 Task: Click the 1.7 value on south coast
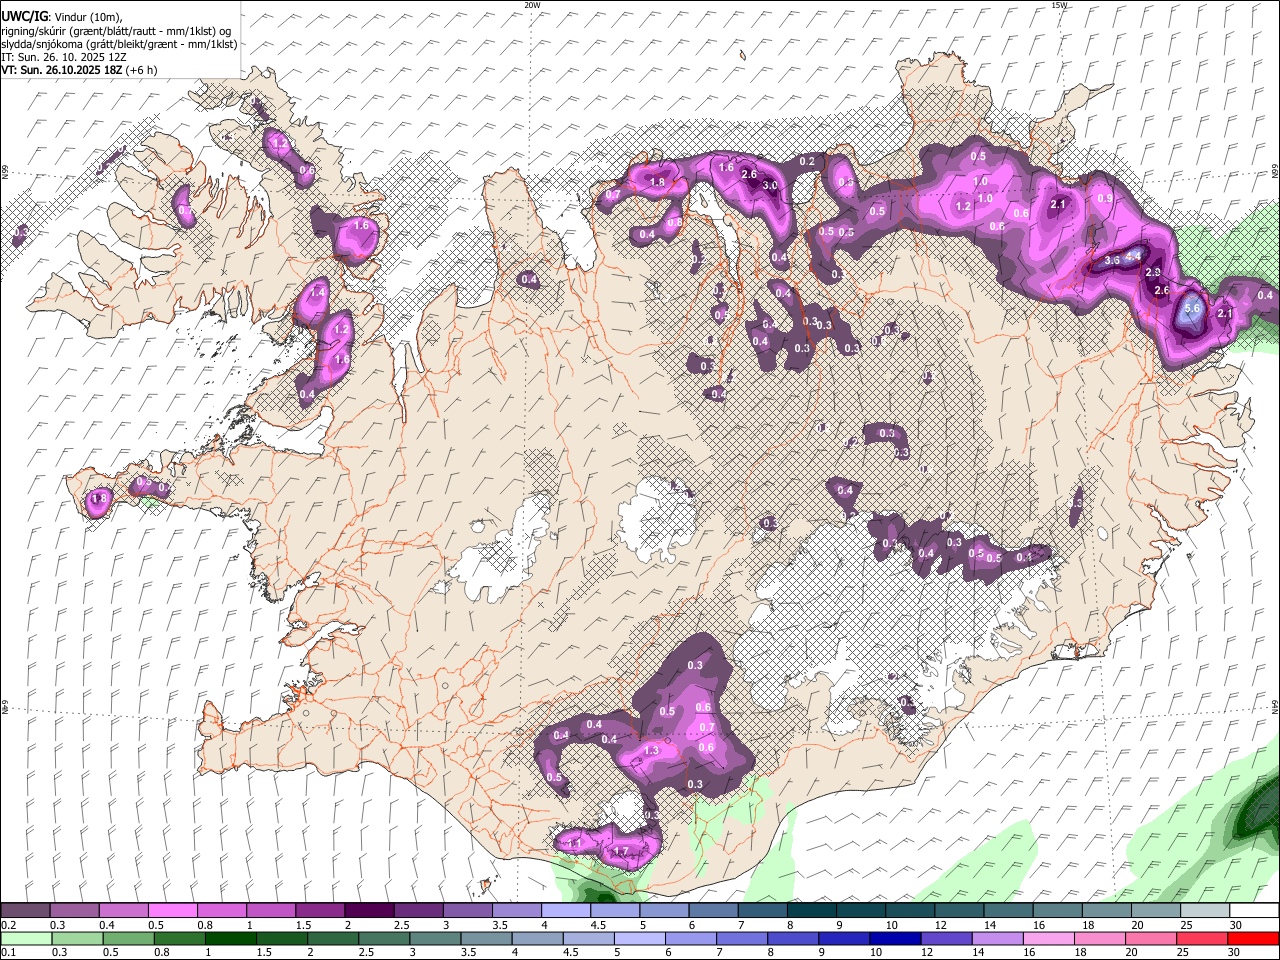[x=621, y=852]
